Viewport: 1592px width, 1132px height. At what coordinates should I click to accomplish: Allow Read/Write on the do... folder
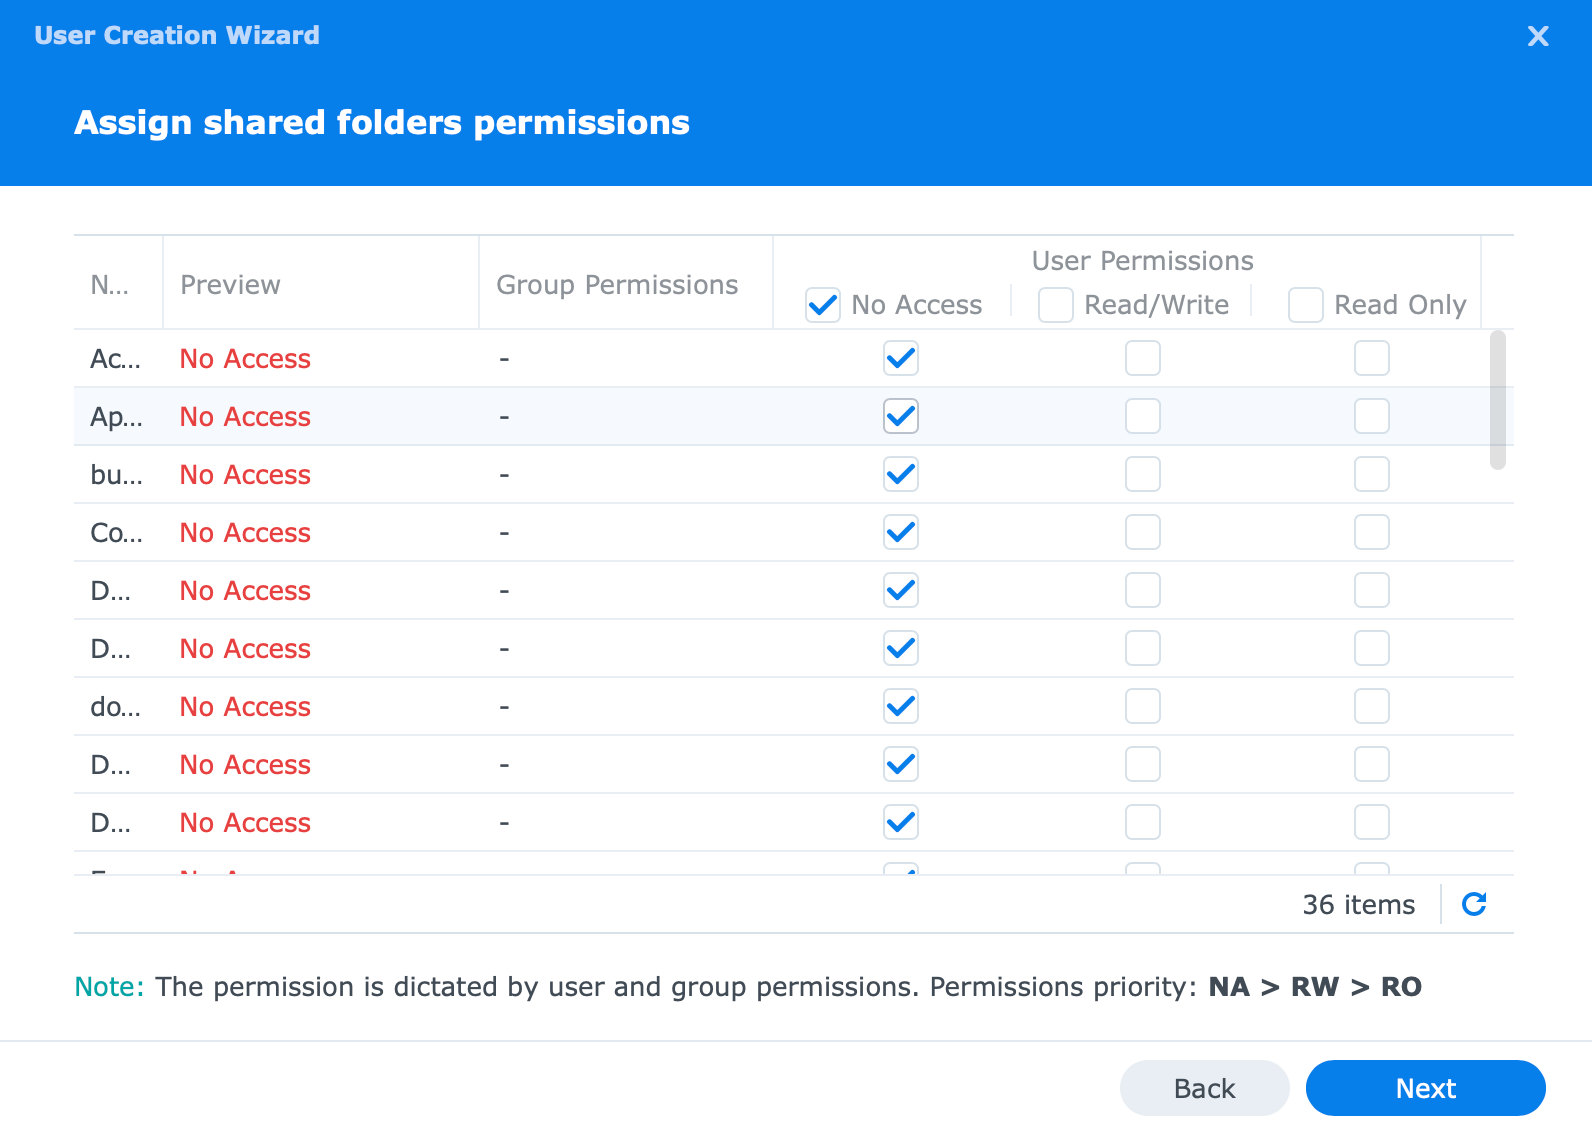tap(1143, 706)
